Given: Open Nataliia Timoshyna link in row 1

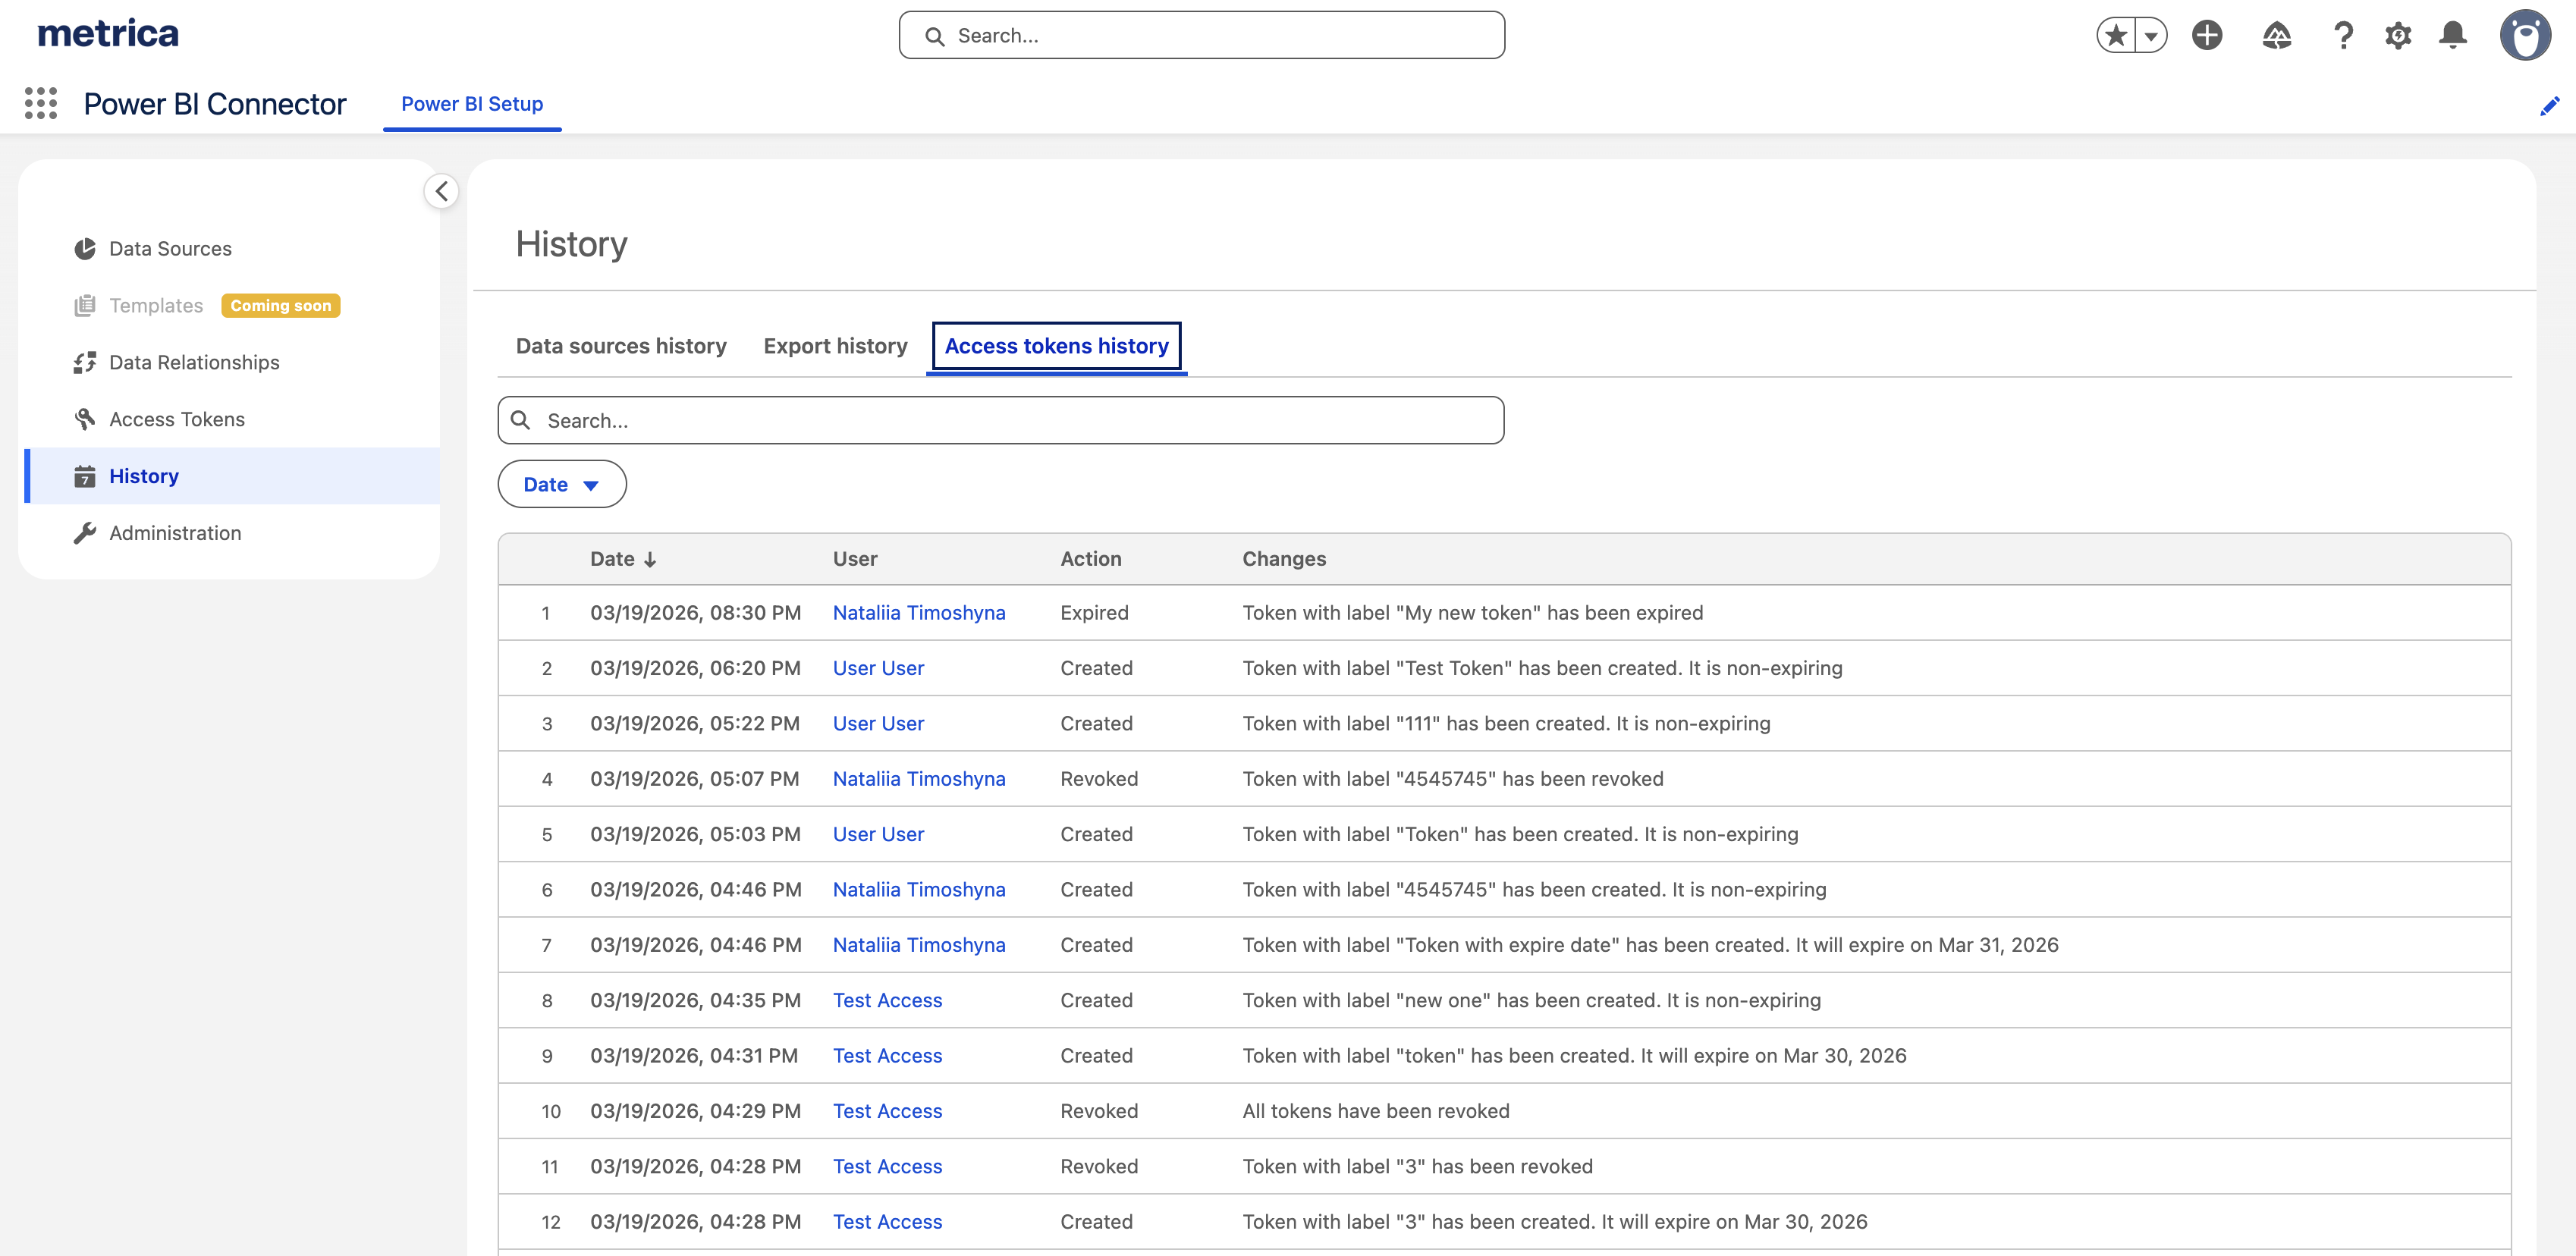Looking at the screenshot, I should (918, 613).
